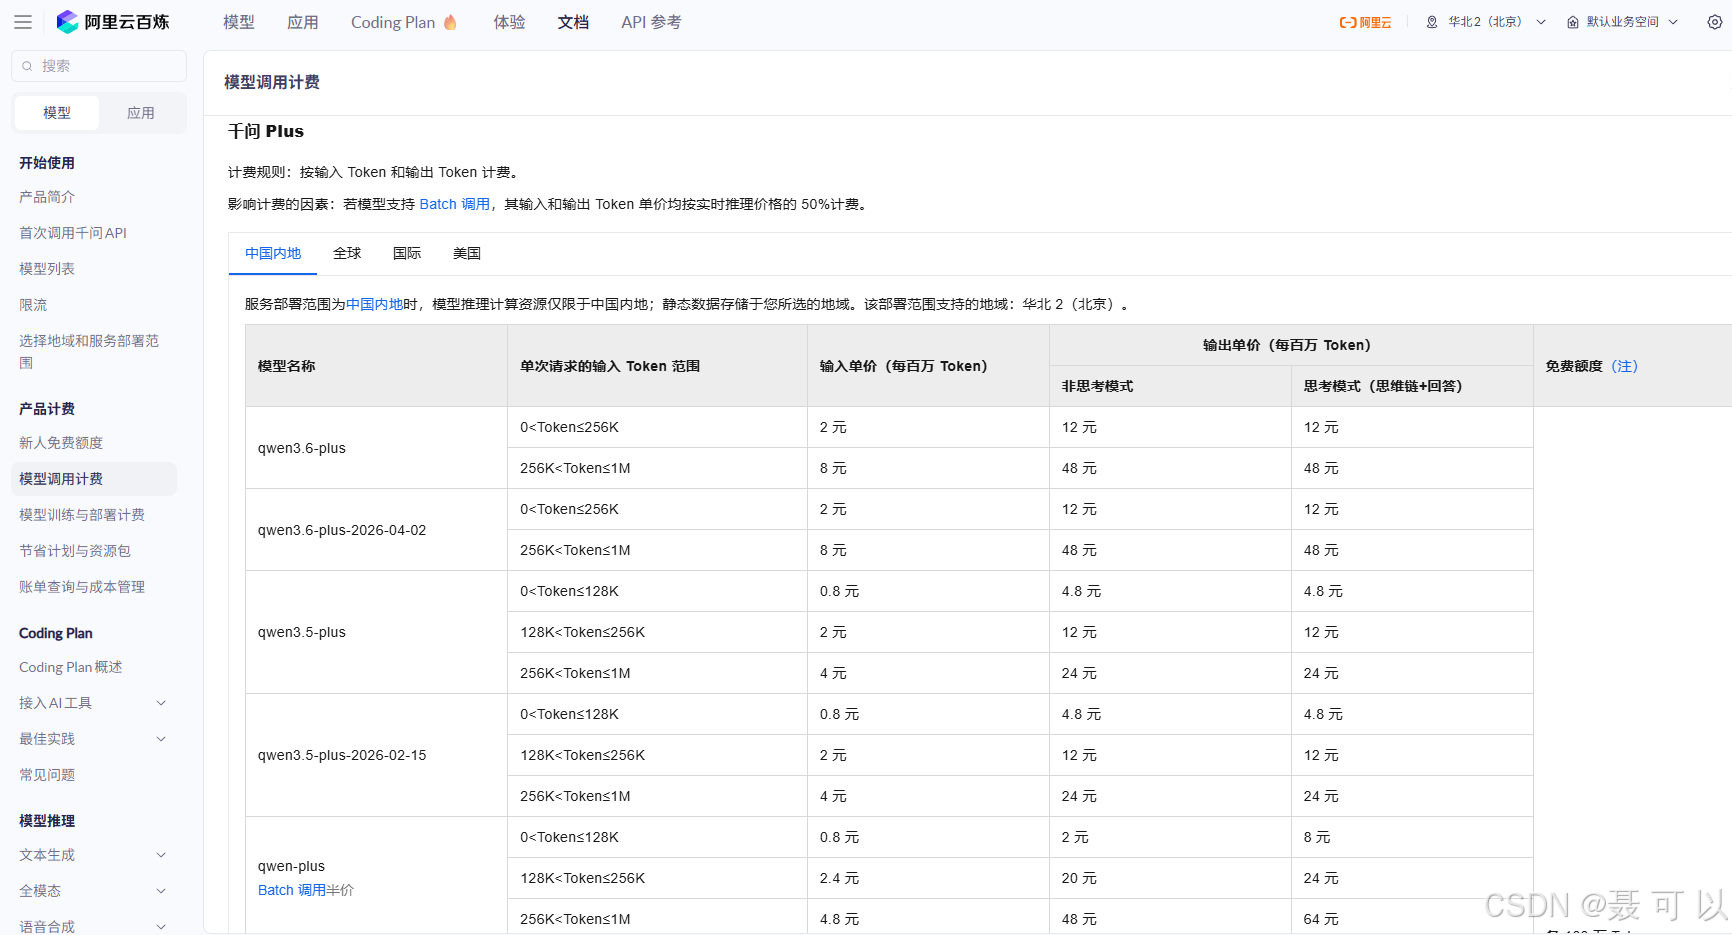Viewport: 1732px width, 935px height.
Task: Open 模型训练与部署计费 in the sidebar
Action: tap(82, 515)
